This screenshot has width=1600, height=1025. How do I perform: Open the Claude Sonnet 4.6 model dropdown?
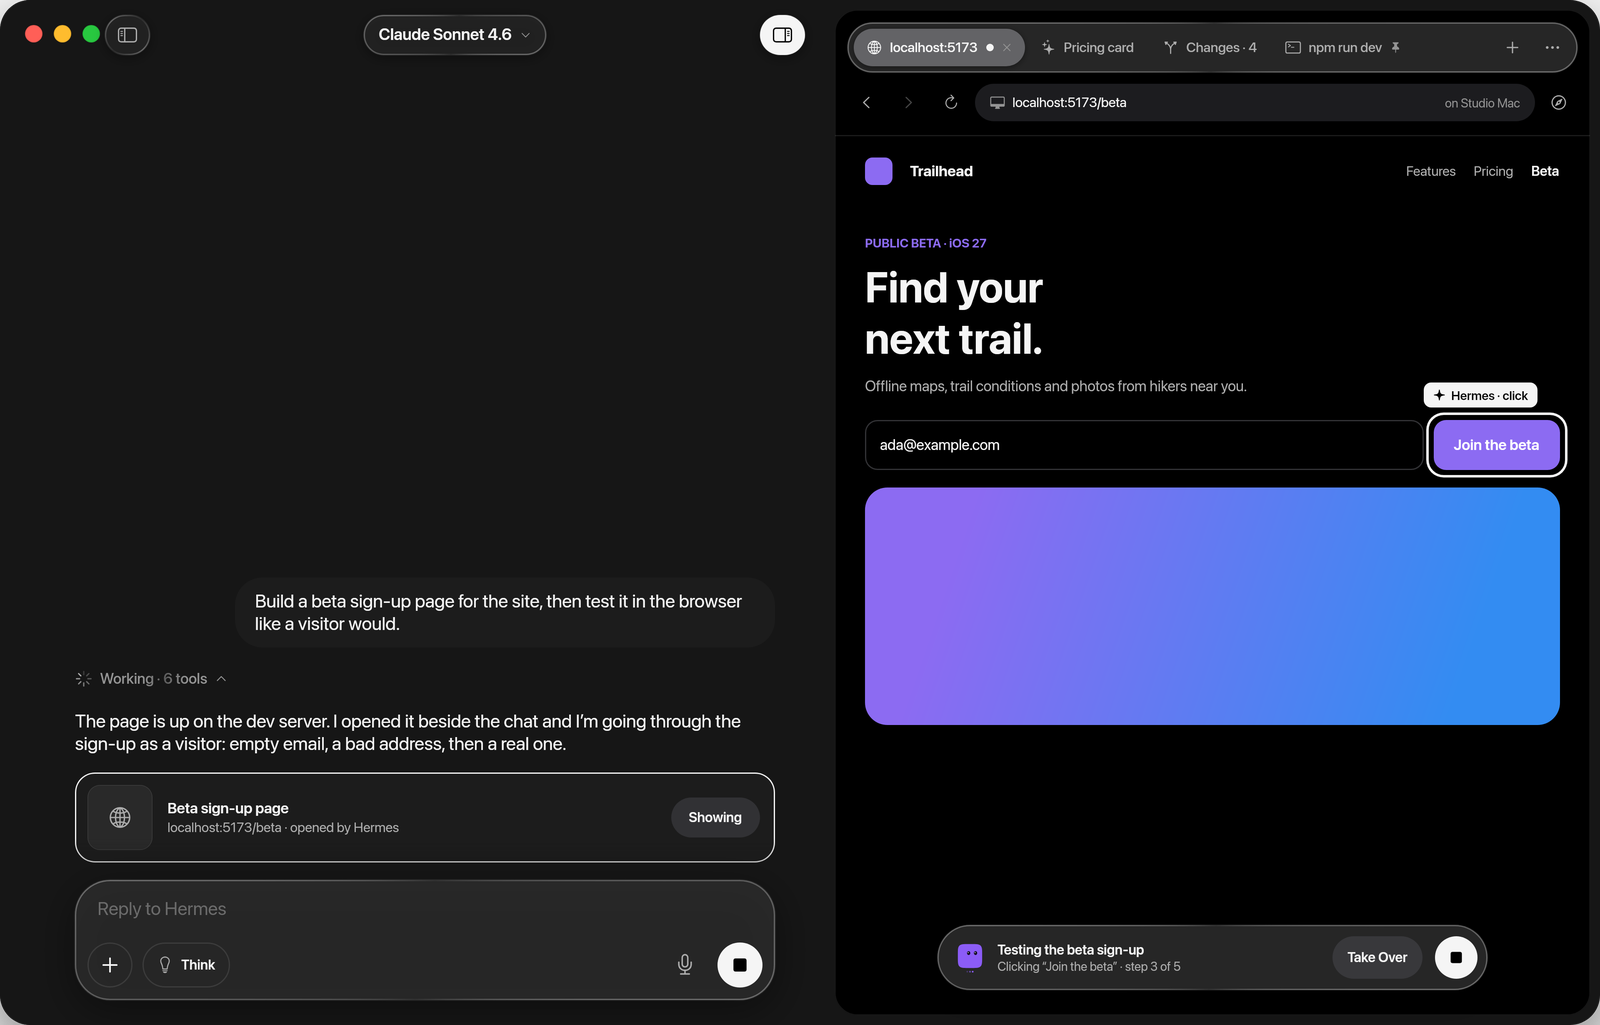point(454,35)
